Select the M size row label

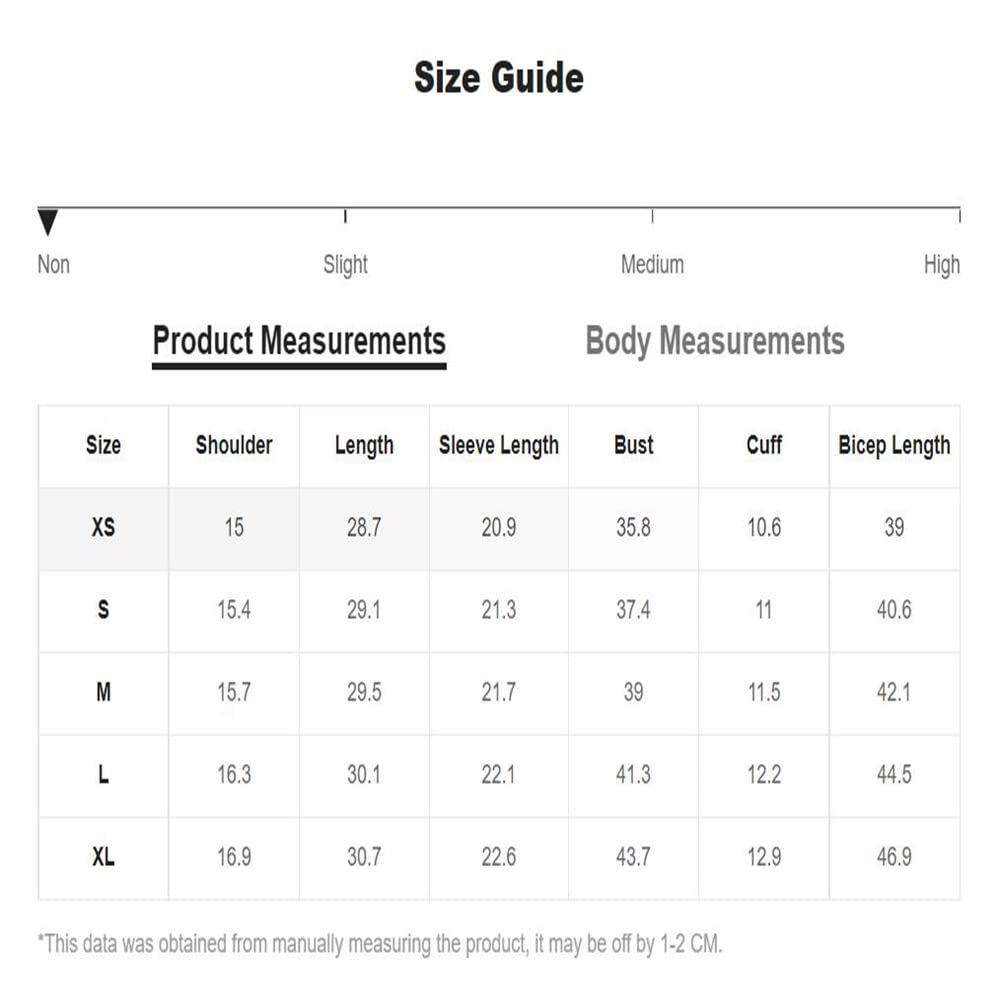coord(103,692)
